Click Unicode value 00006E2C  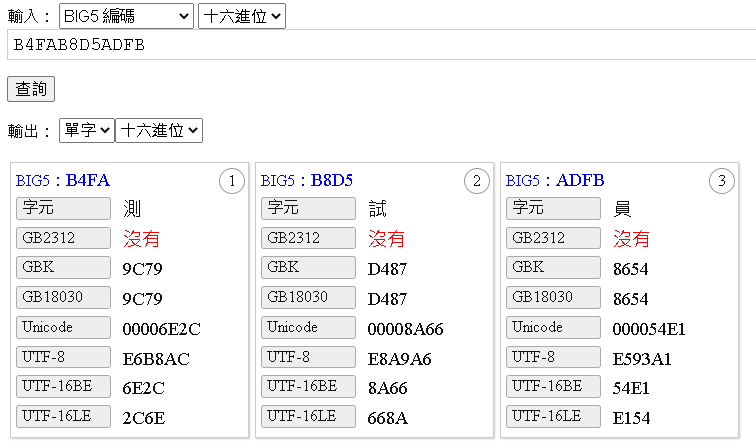[x=162, y=329]
